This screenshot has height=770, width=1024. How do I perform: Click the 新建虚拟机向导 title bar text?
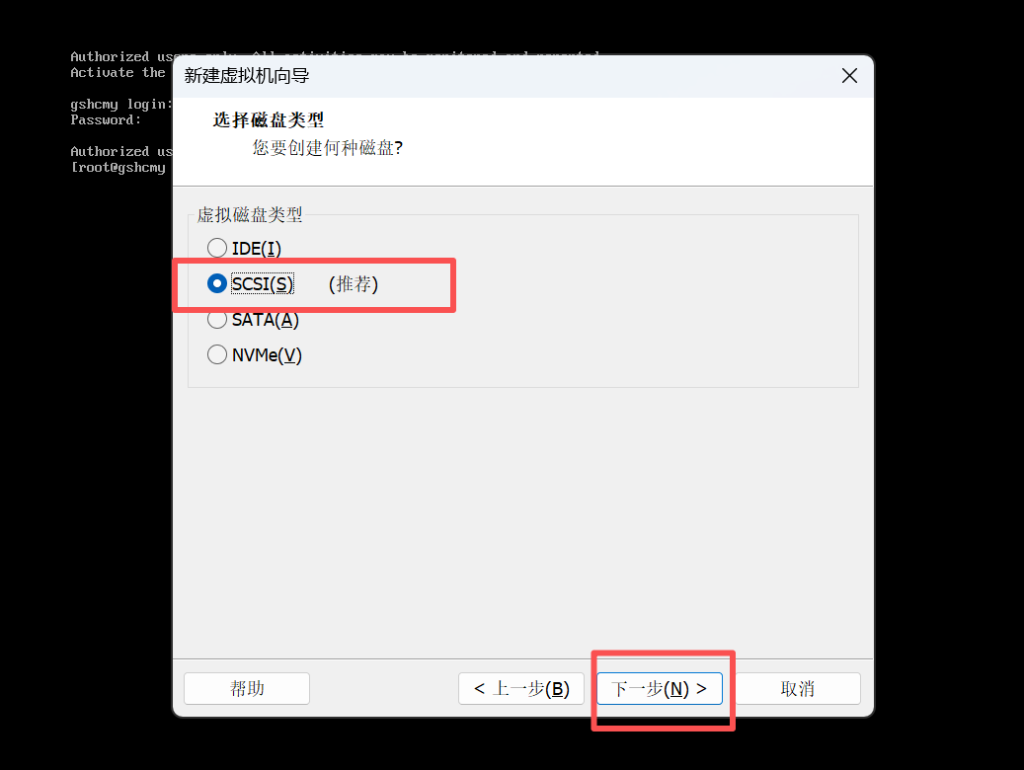(x=246, y=76)
